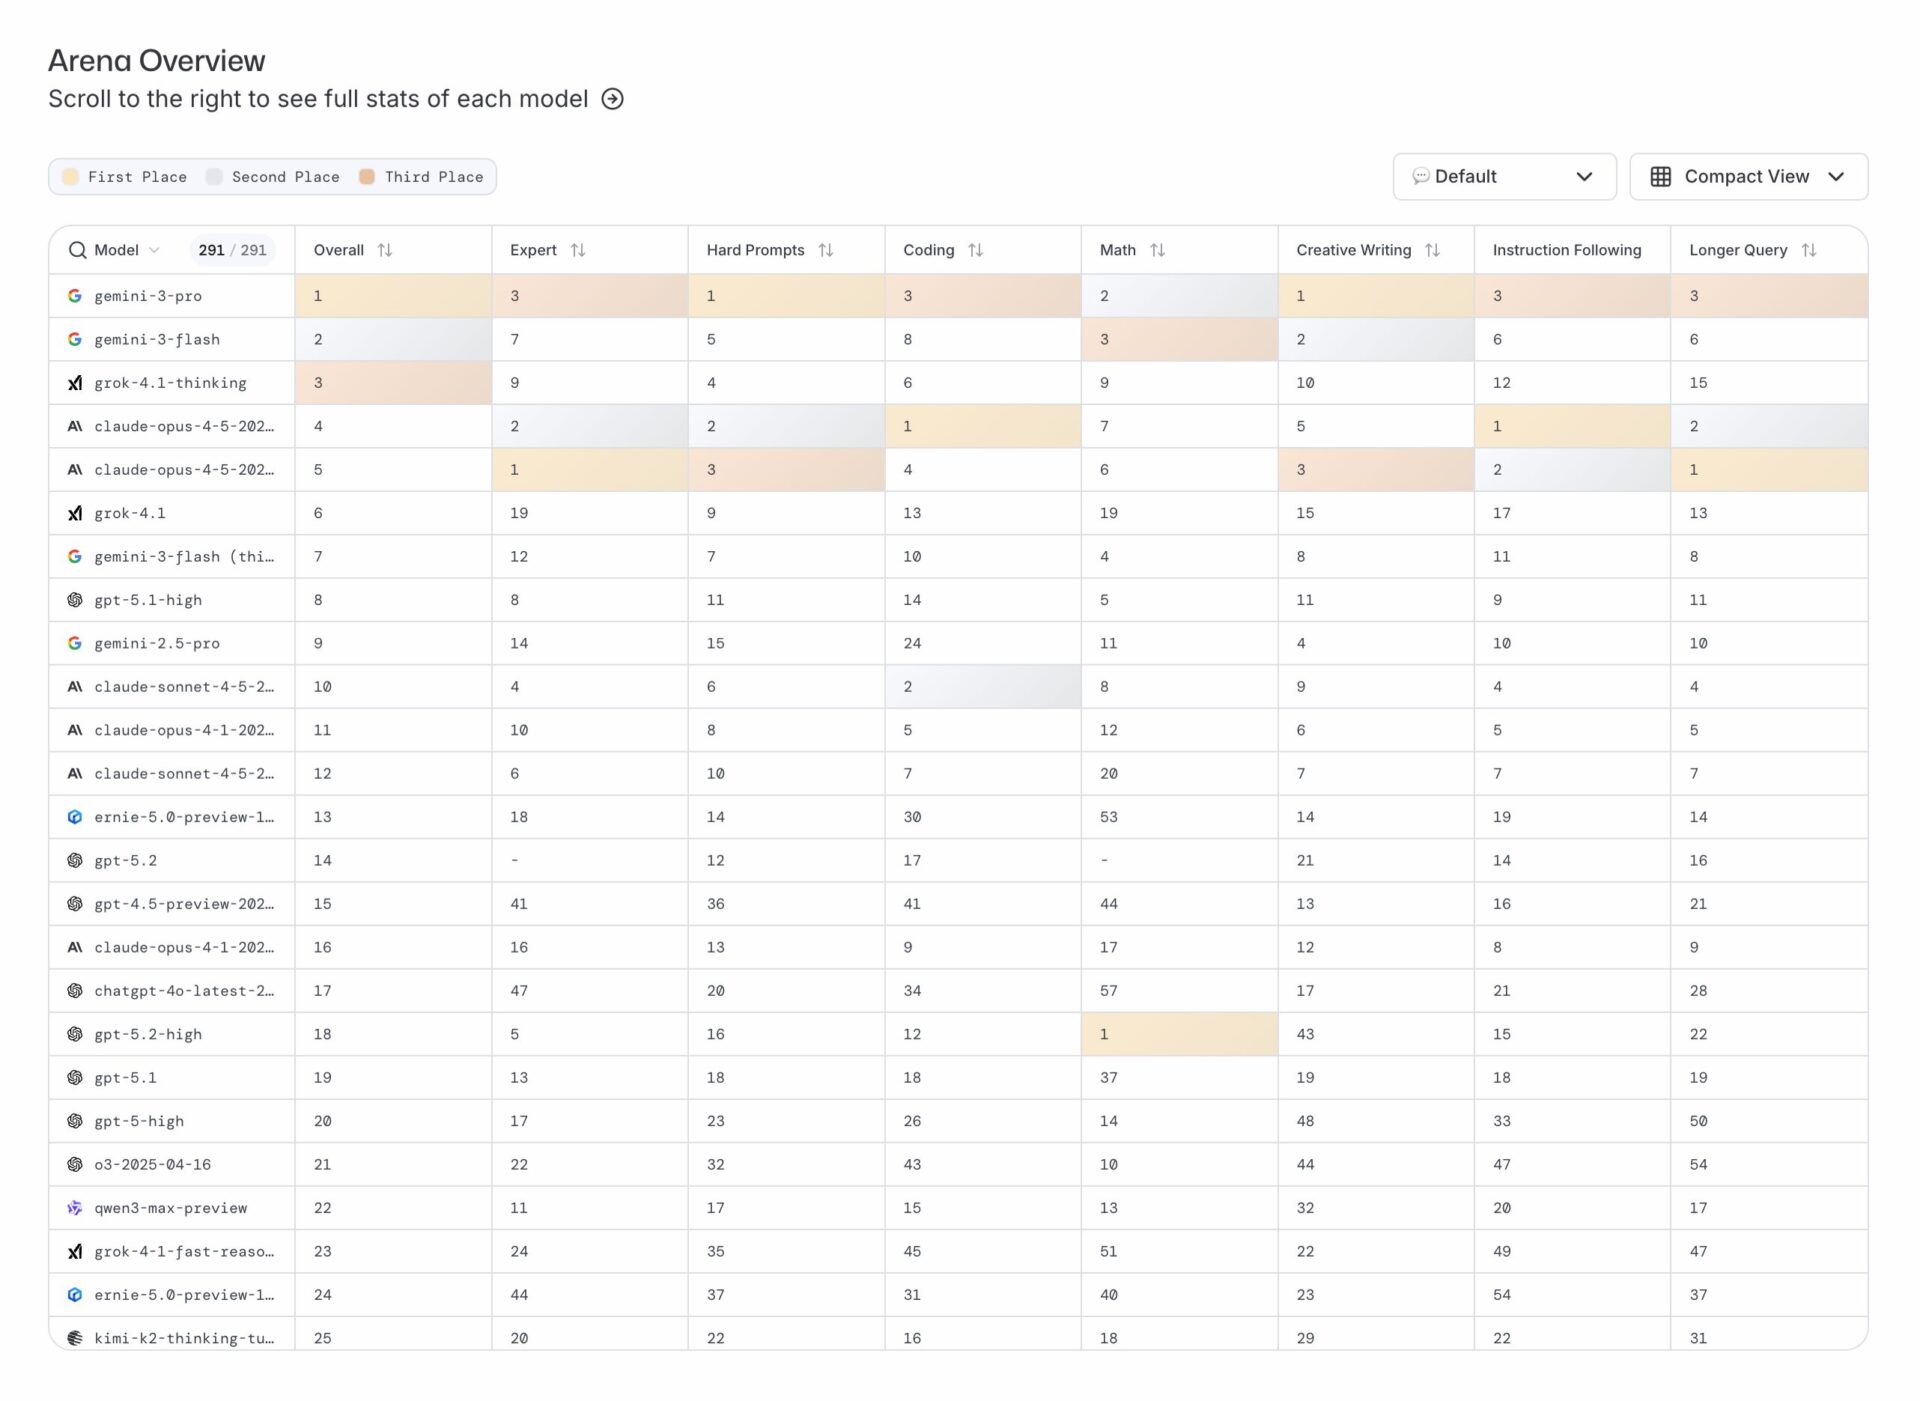Select the gpt-5.2-high Math rank cell

pos(1178,1034)
